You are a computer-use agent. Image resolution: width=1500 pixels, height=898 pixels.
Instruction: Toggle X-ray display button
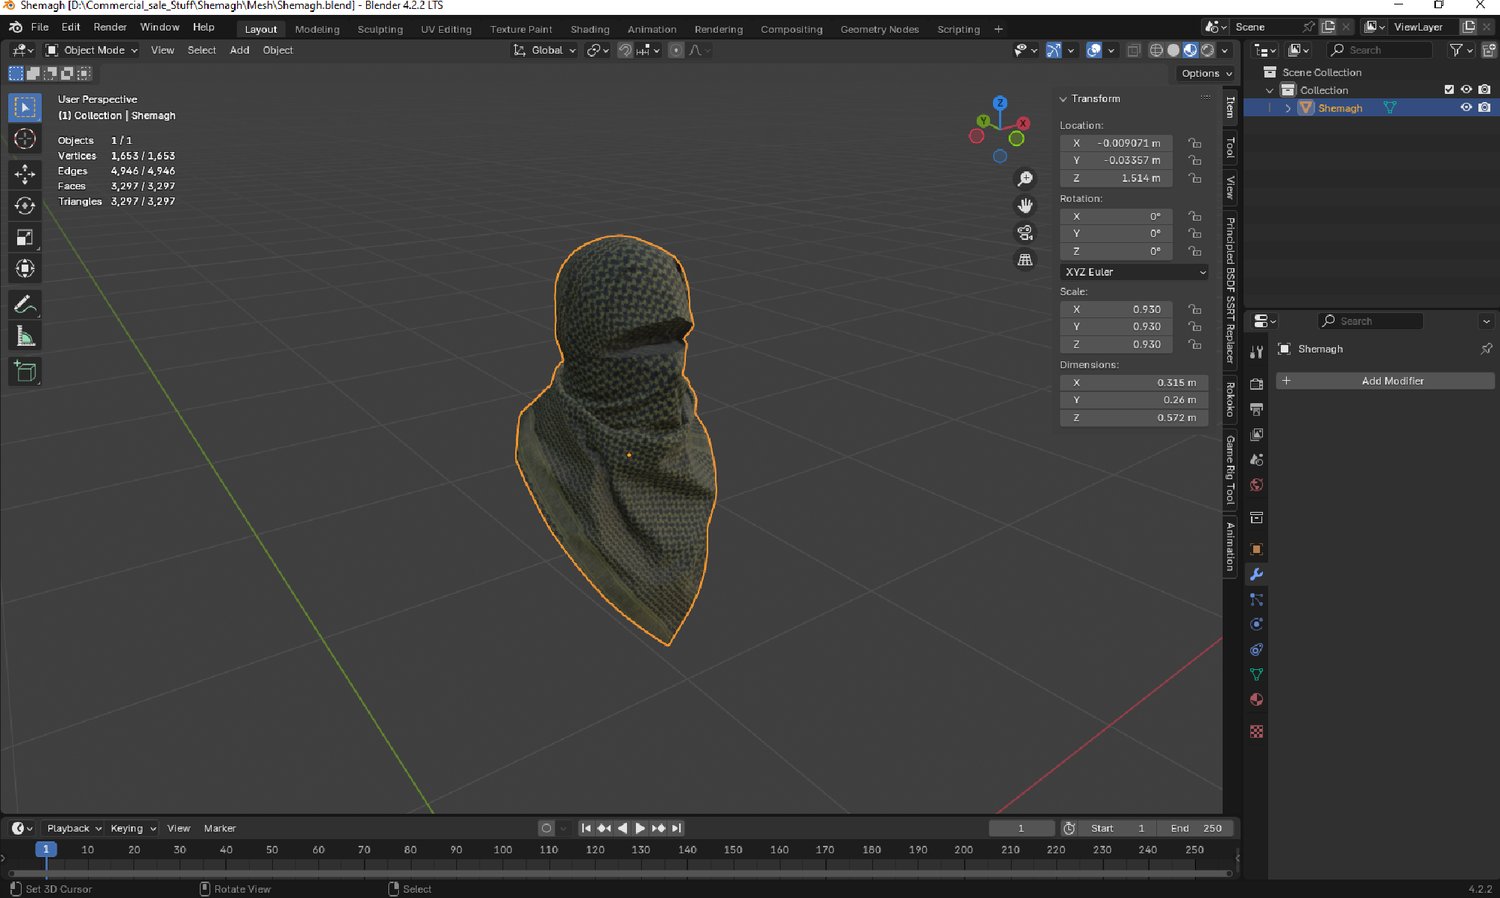[1133, 50]
